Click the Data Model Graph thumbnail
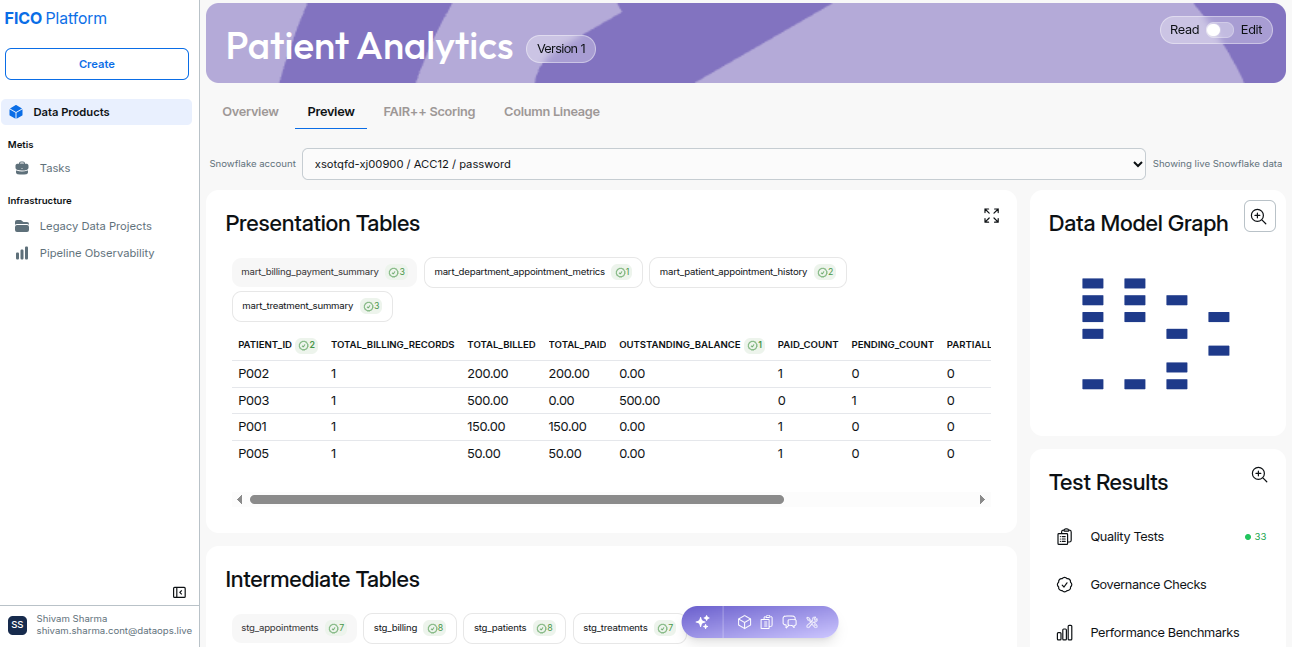The image size is (1292, 647). tap(1155, 334)
